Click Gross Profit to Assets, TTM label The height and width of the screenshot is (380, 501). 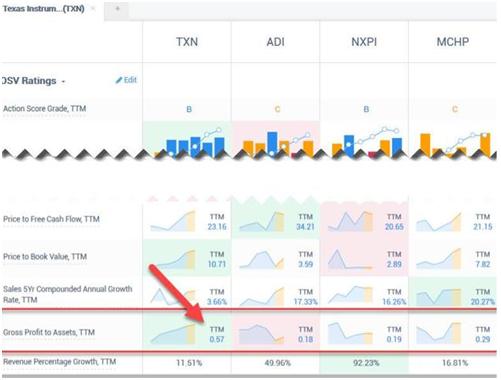coord(49,332)
